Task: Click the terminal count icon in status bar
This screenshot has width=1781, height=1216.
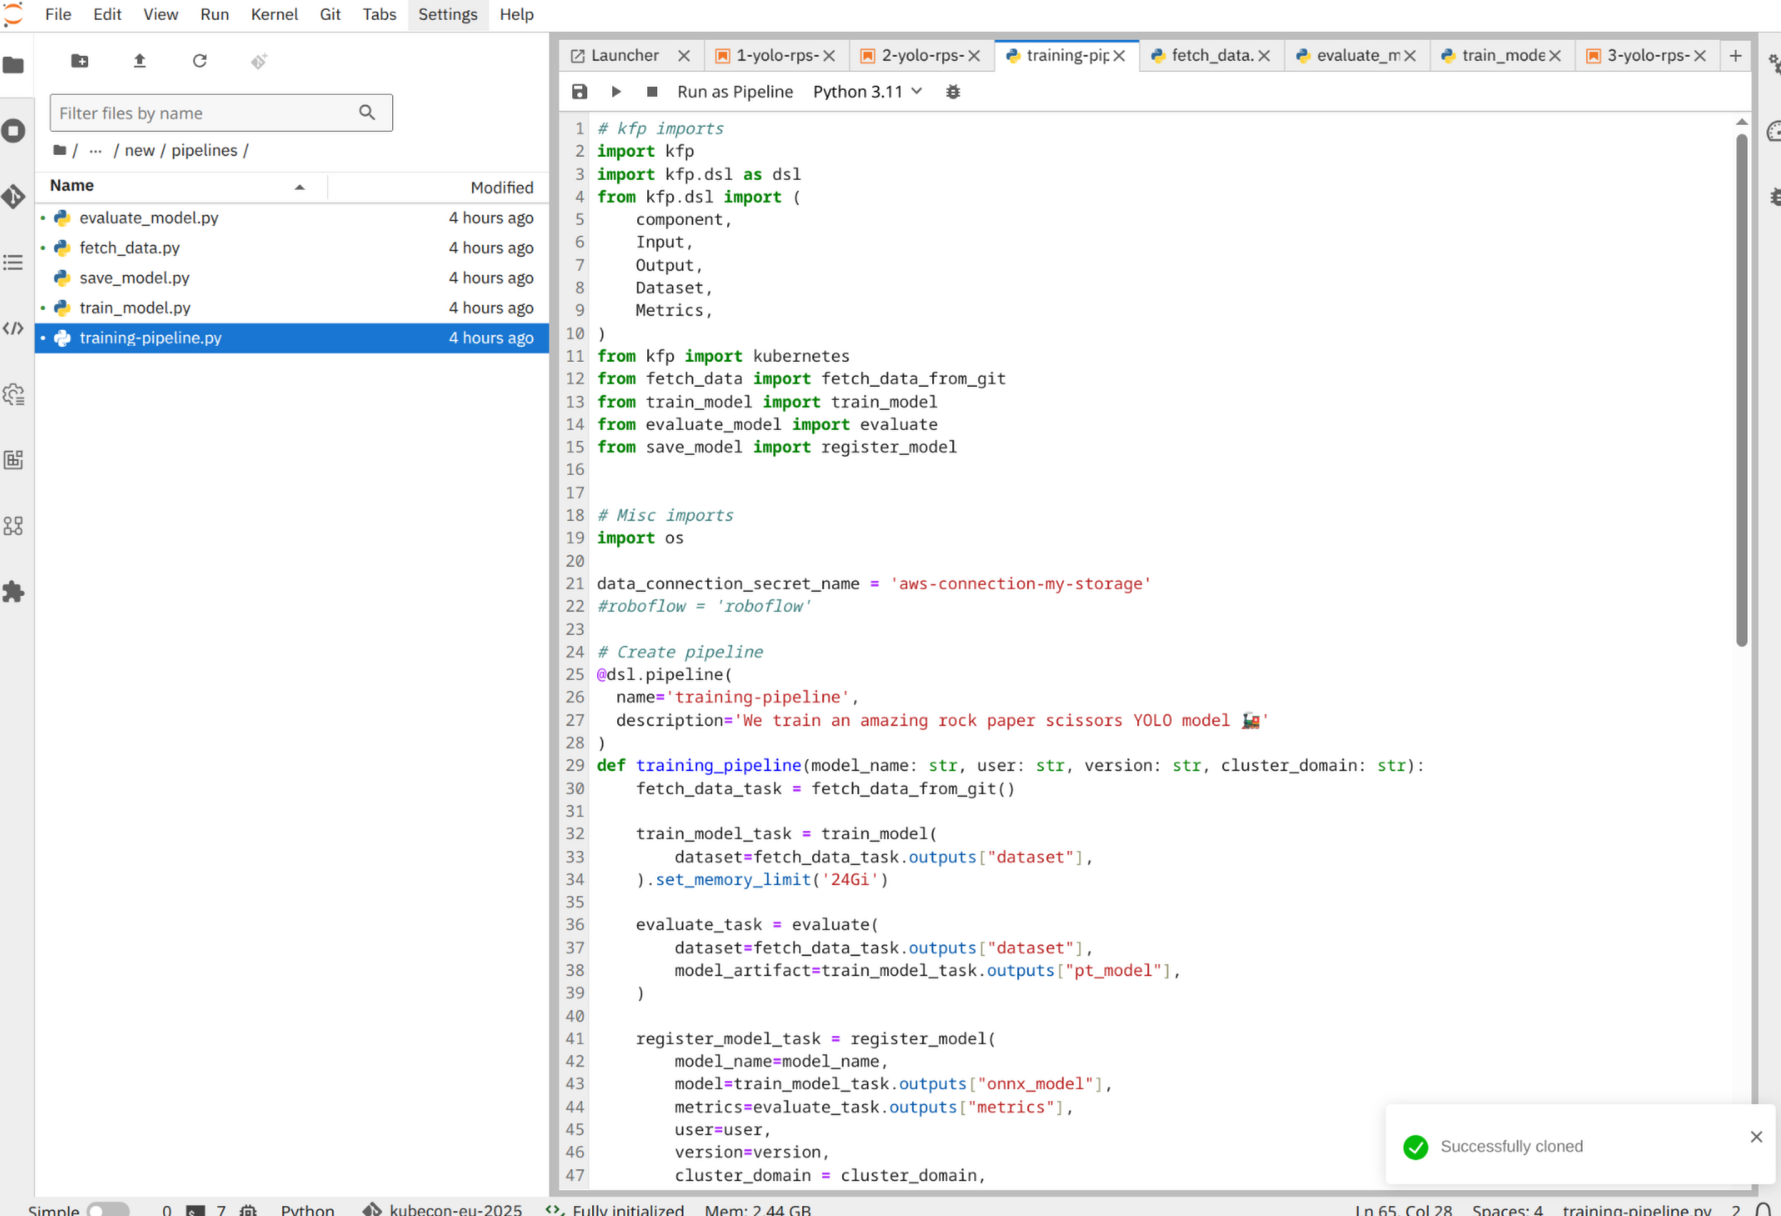Action: [196, 1210]
